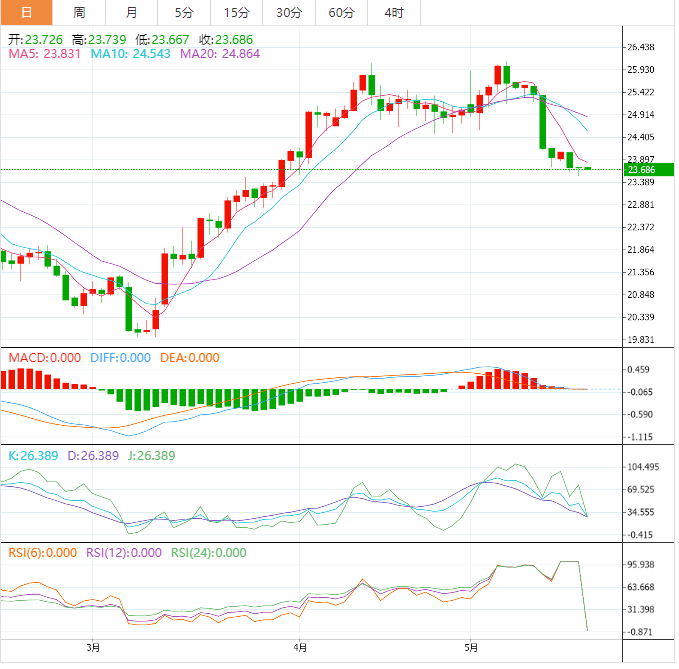Click the 26.438 price axis label
This screenshot has height=669, width=679.
pos(641,47)
